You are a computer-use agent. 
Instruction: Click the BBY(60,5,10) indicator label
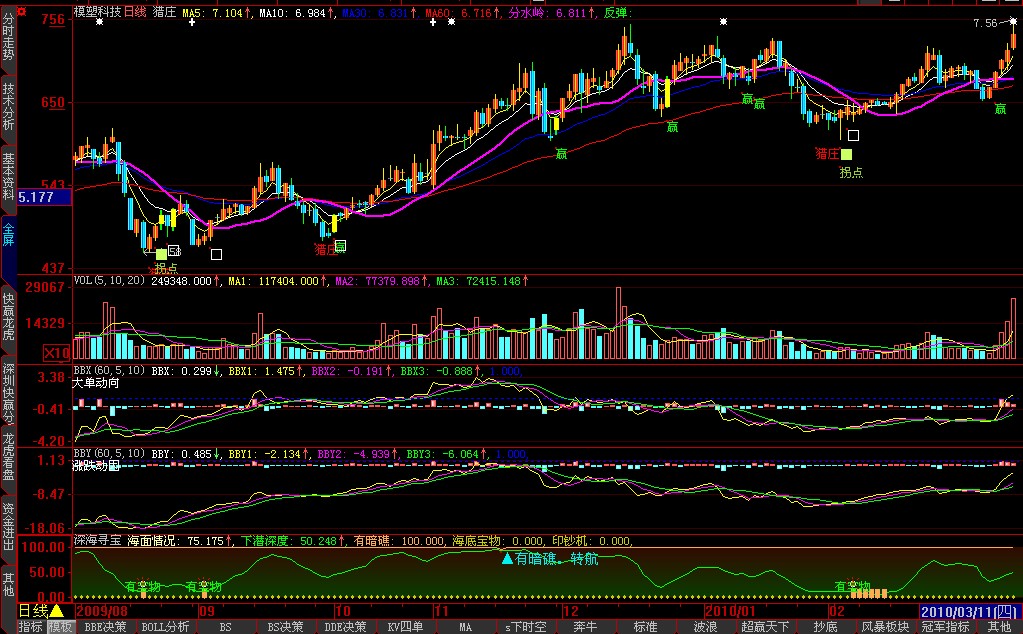pyautogui.click(x=110, y=453)
